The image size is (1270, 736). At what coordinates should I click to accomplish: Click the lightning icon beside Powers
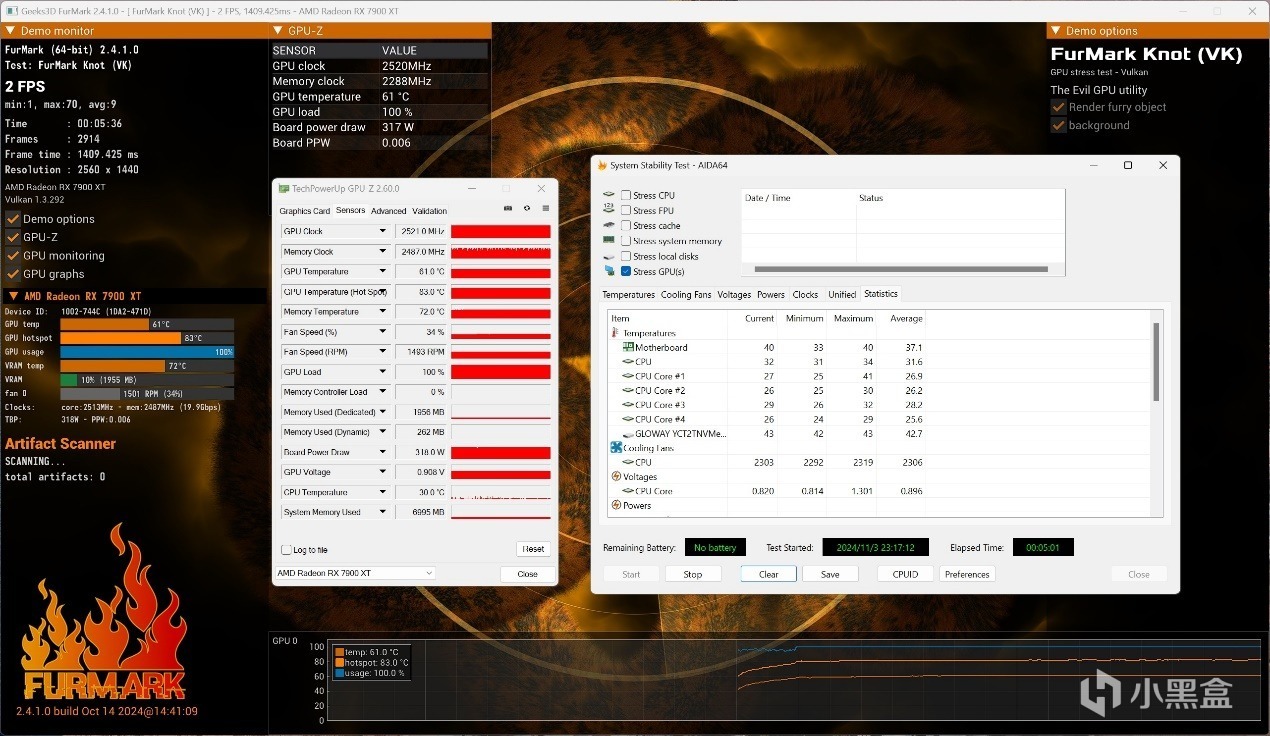pos(615,506)
